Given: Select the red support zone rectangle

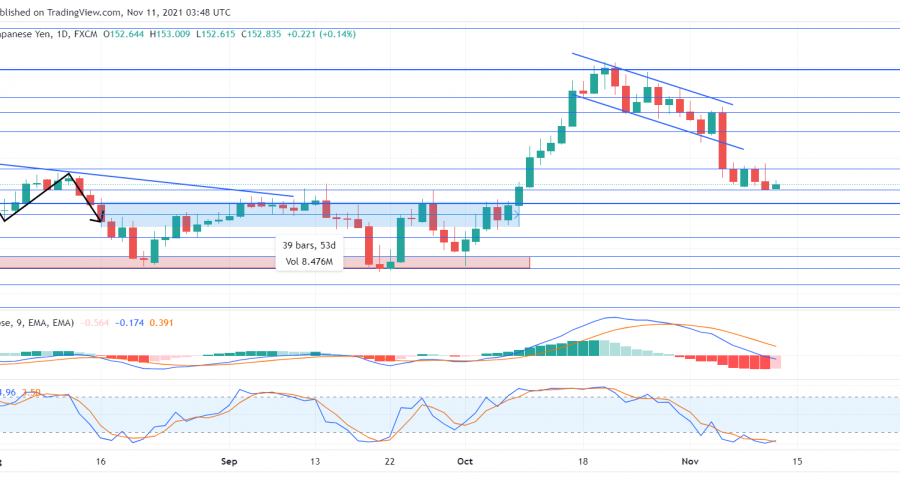Looking at the screenshot, I should [264, 262].
